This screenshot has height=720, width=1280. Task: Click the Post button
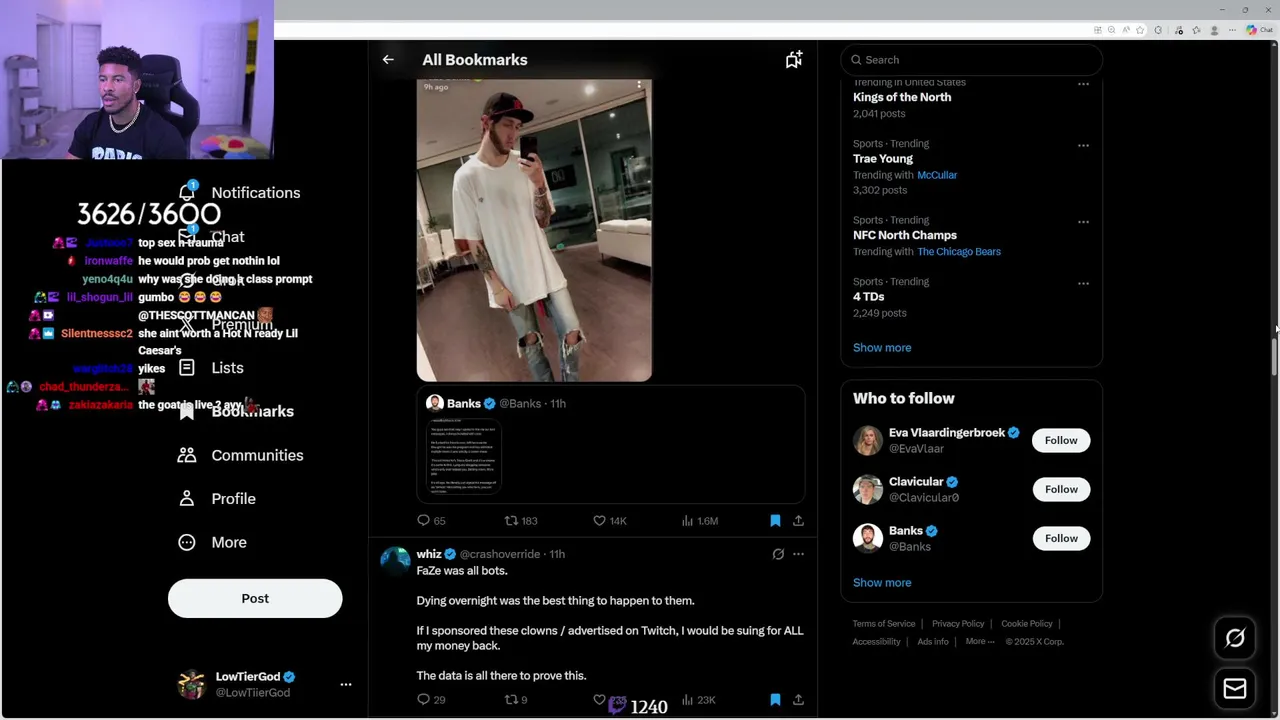click(x=255, y=599)
